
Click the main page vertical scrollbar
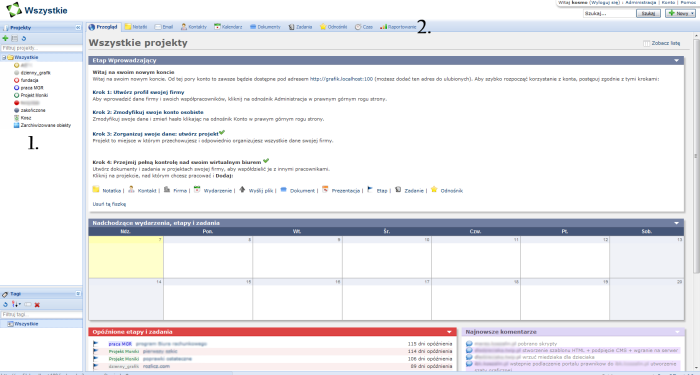coord(696,156)
